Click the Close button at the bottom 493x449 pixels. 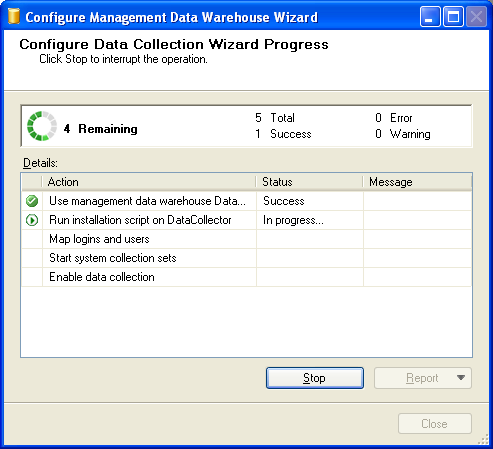pyautogui.click(x=435, y=424)
